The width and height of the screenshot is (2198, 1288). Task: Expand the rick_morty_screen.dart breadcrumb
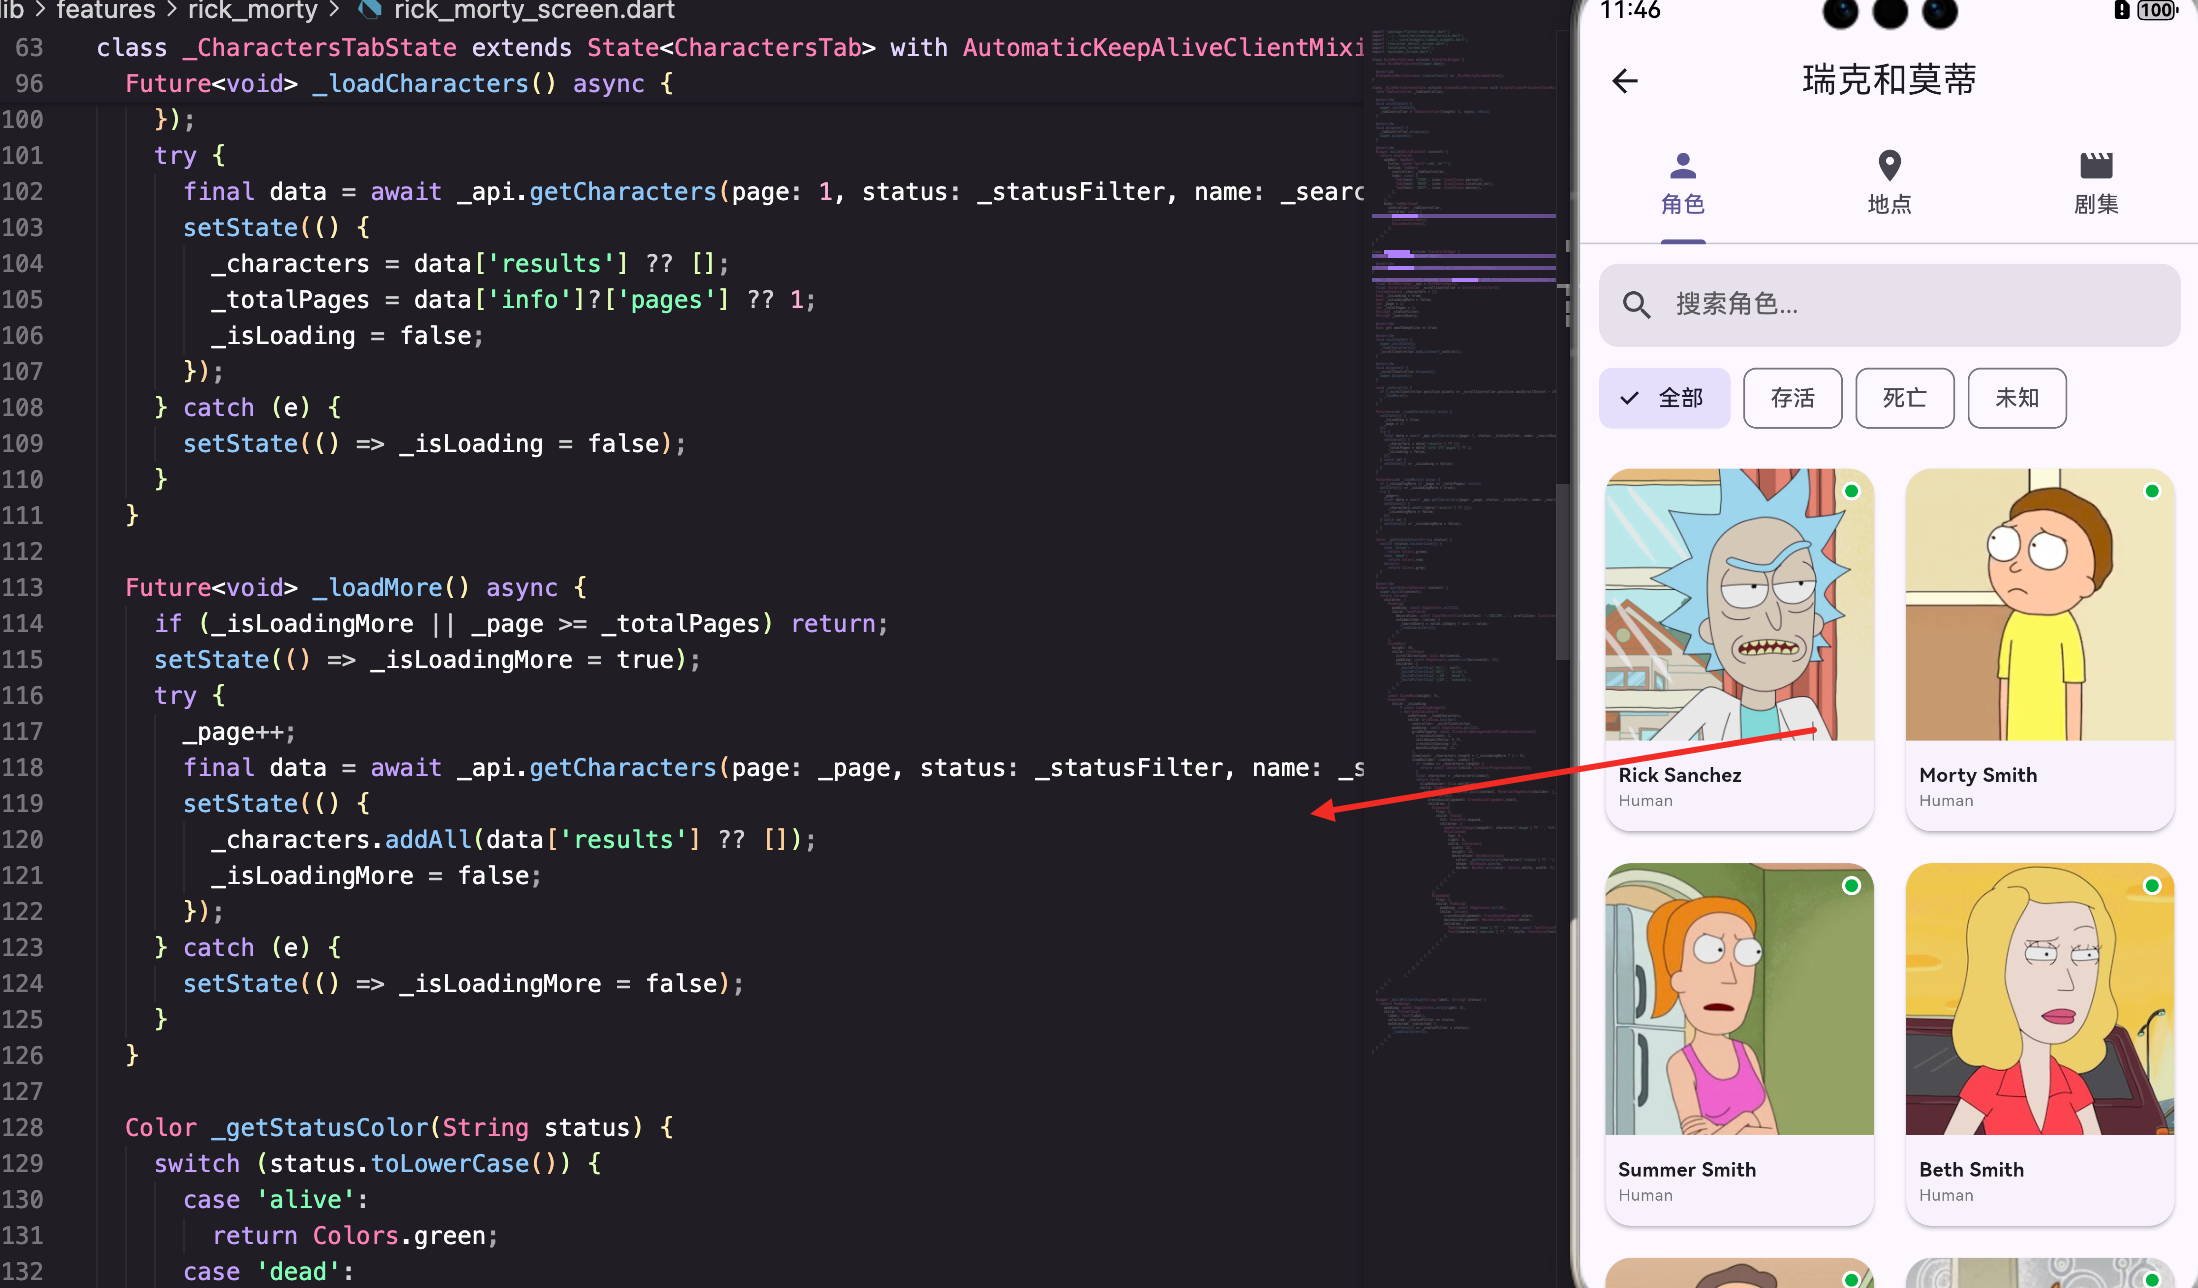tap(534, 10)
